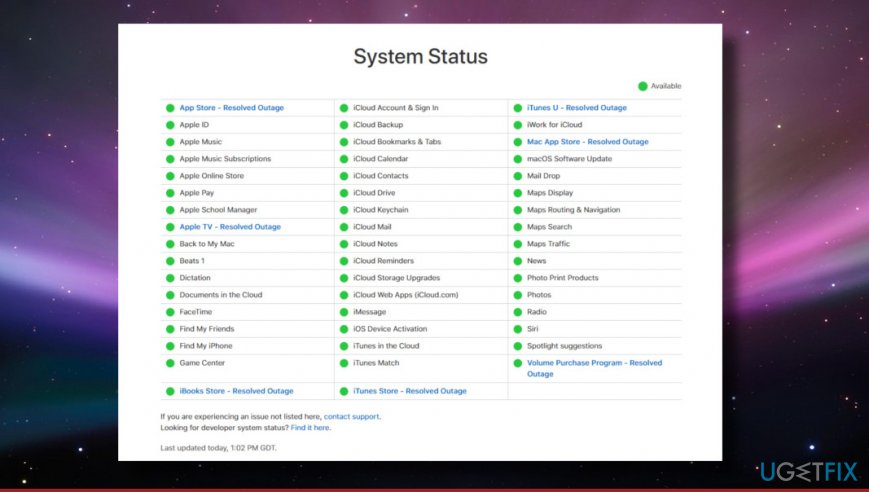Click green status dot beside iCloud Mail

pyautogui.click(x=344, y=227)
